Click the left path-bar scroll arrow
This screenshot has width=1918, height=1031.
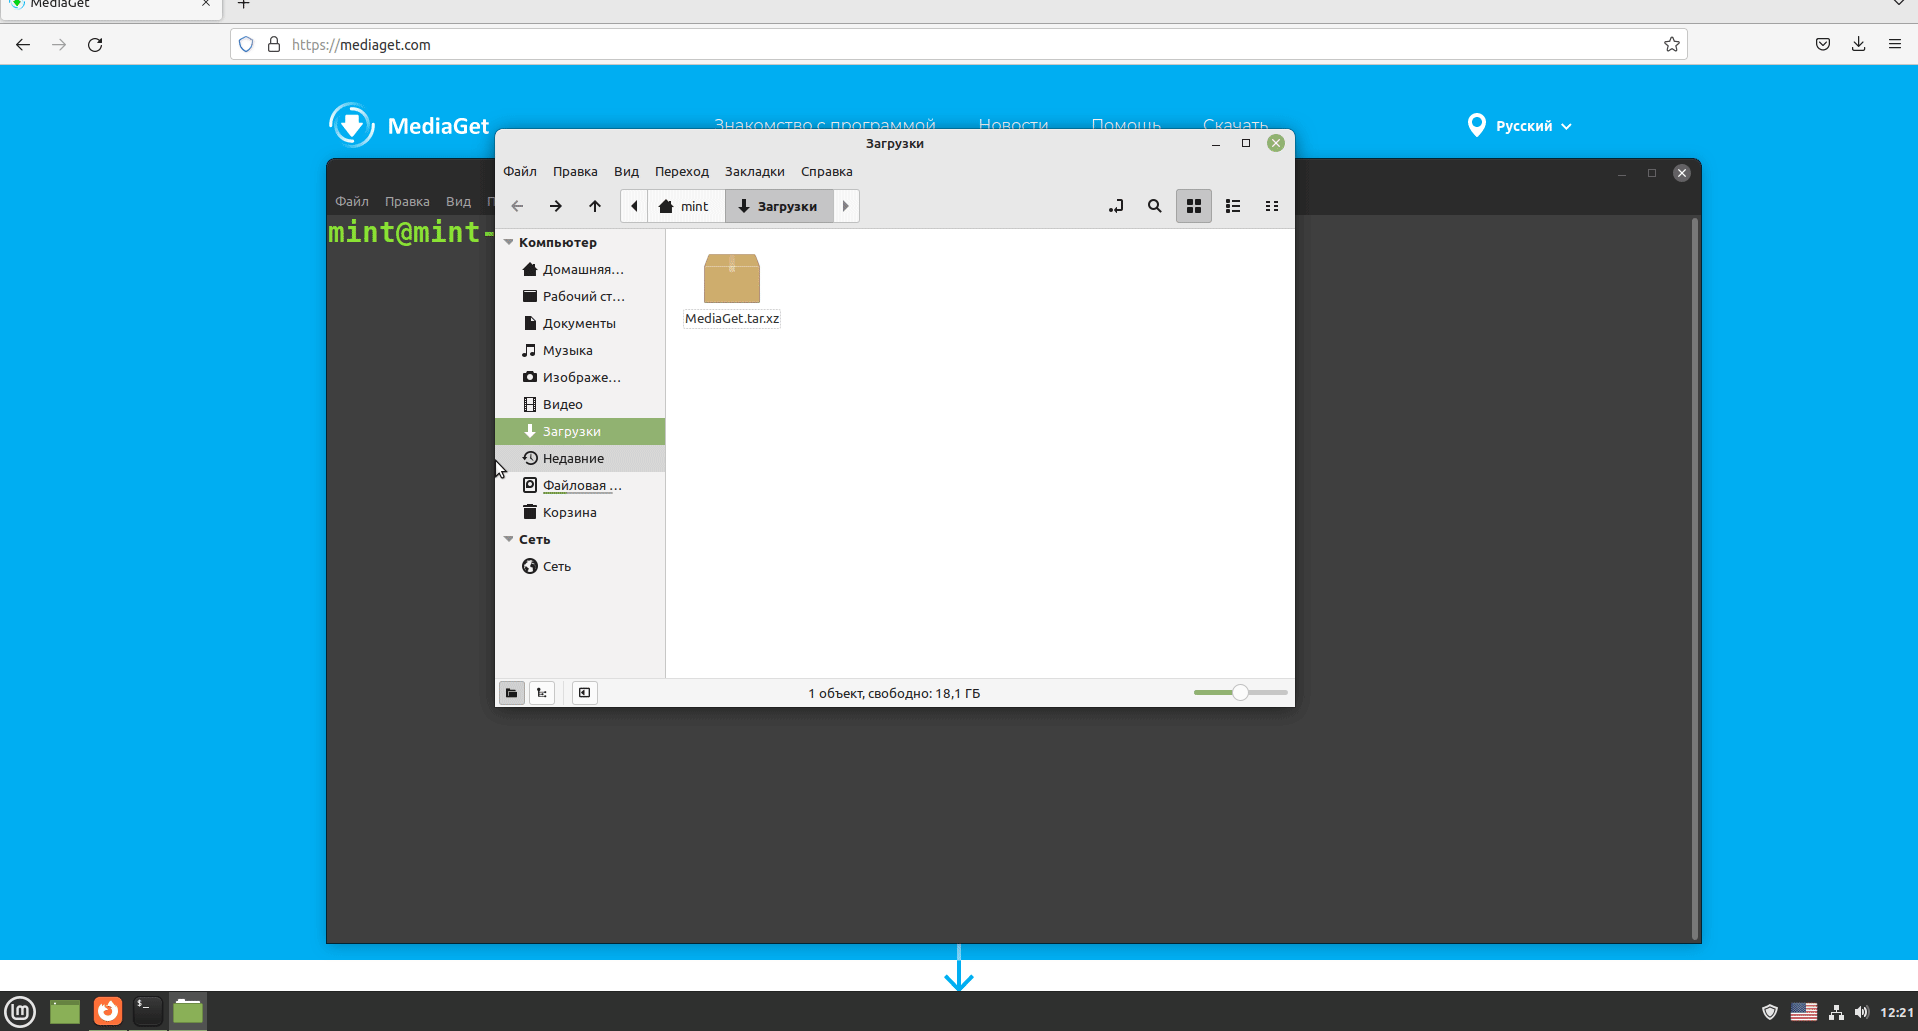coord(634,206)
